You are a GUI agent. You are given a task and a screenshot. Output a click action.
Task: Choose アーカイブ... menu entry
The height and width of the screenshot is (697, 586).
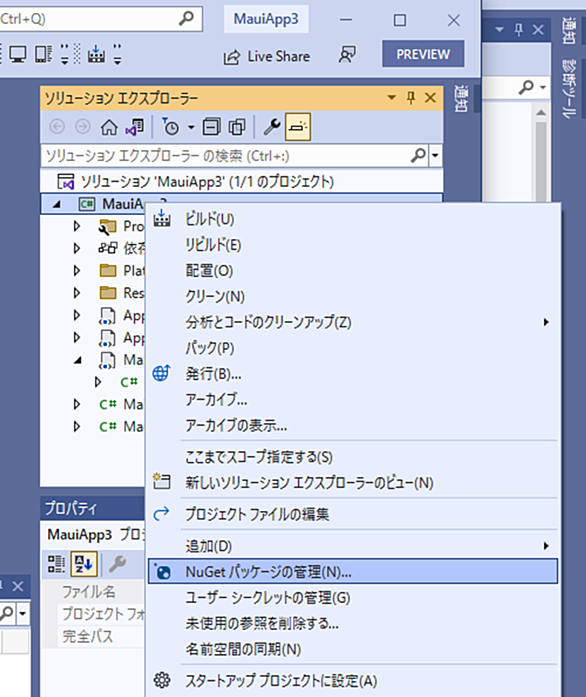[x=352, y=400]
